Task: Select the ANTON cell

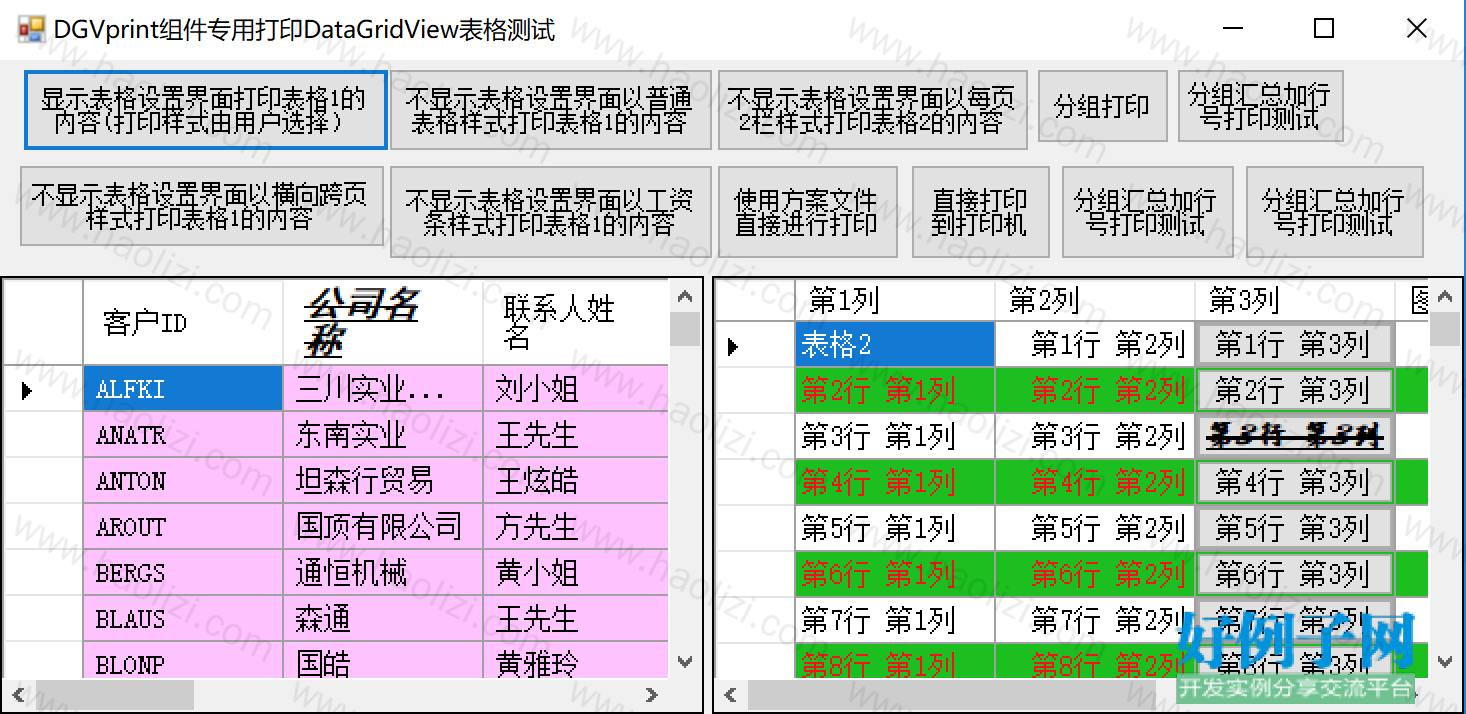Action: click(x=183, y=480)
